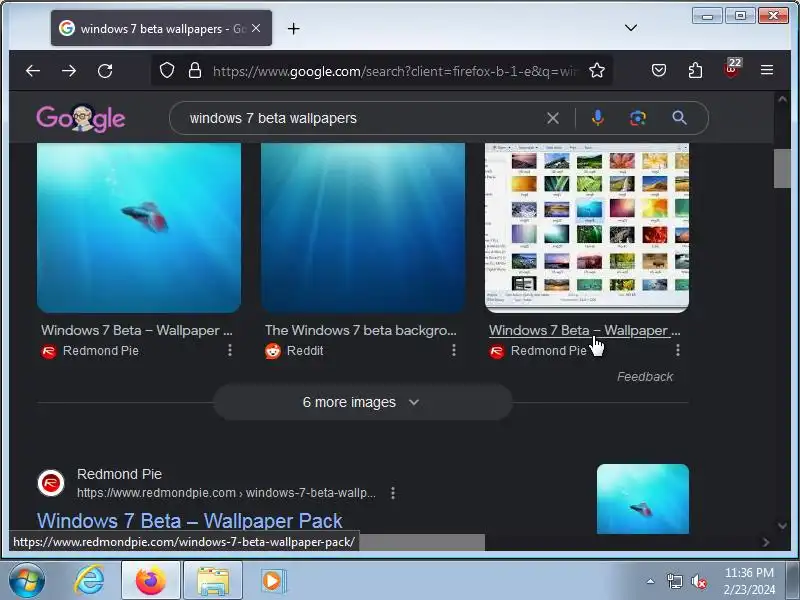Click the scrollbar up arrow
Screen dimensions: 800x600
coord(782,99)
